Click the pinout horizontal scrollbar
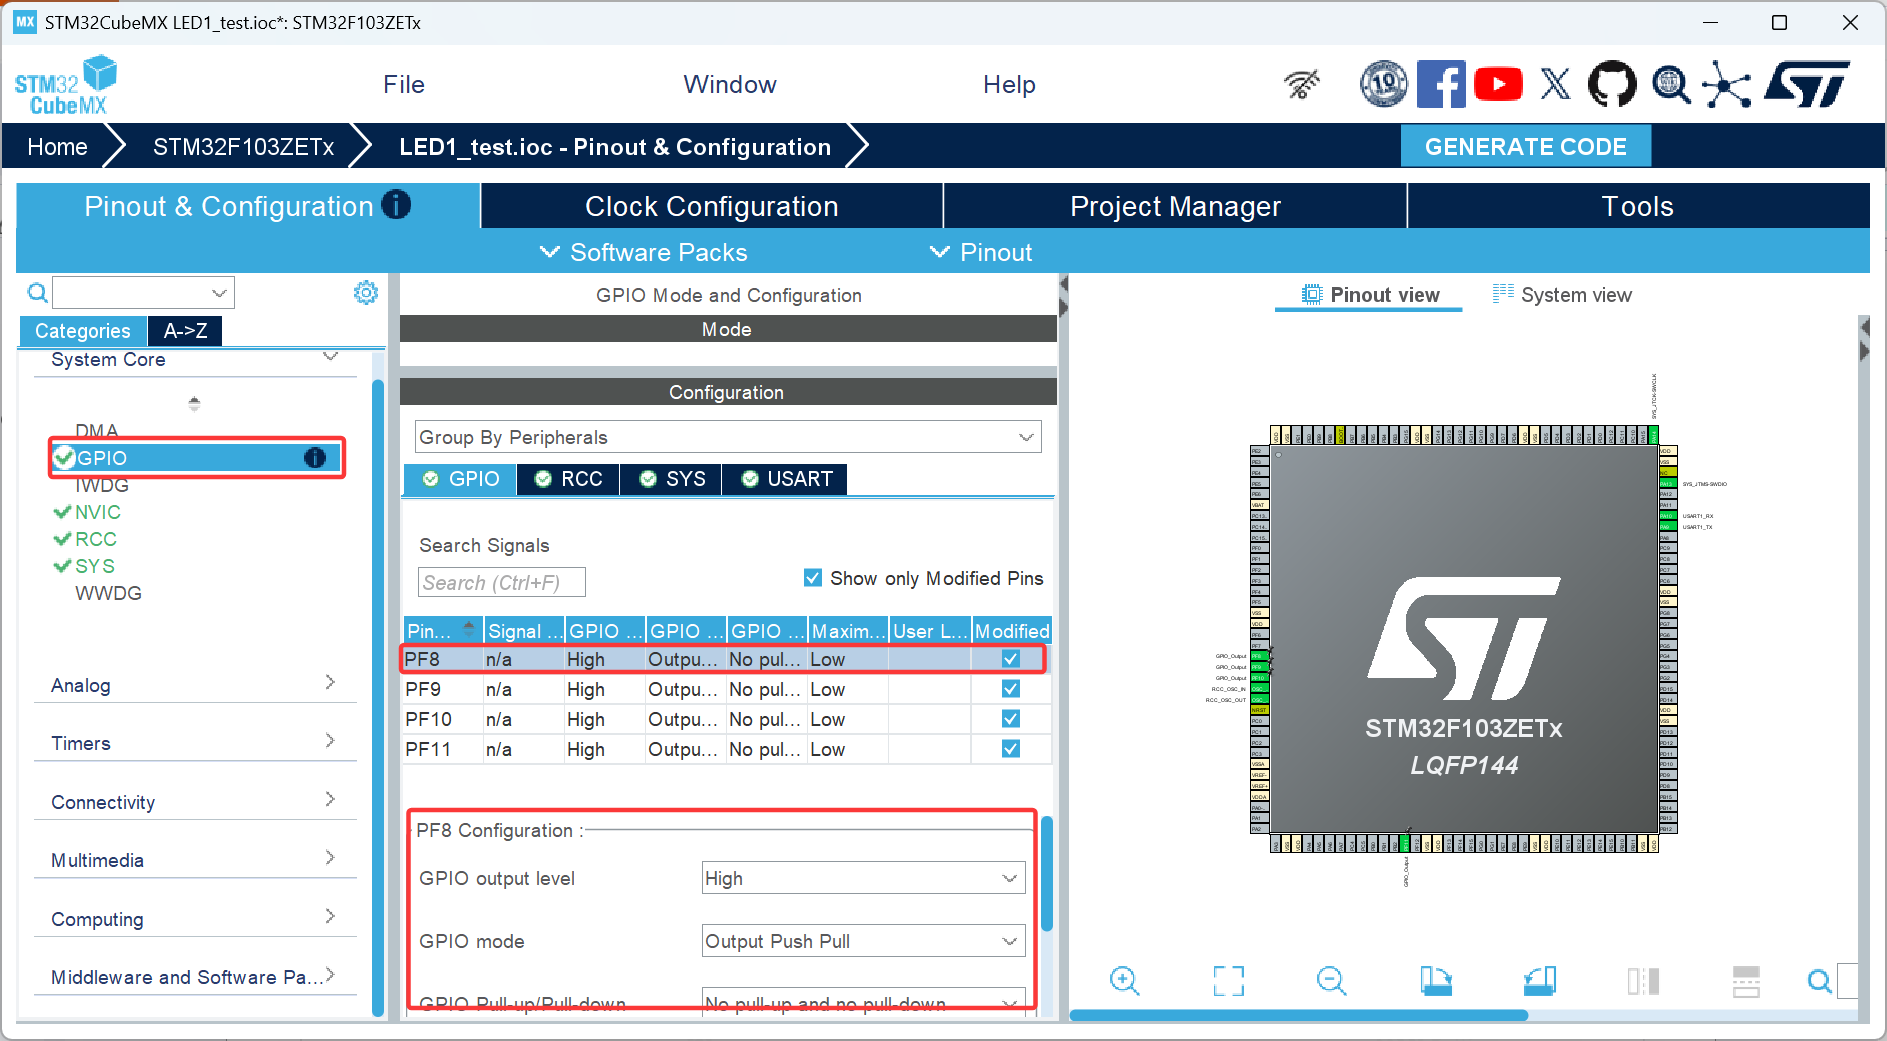Screen dimensions: 1887x1041 1299,1015
